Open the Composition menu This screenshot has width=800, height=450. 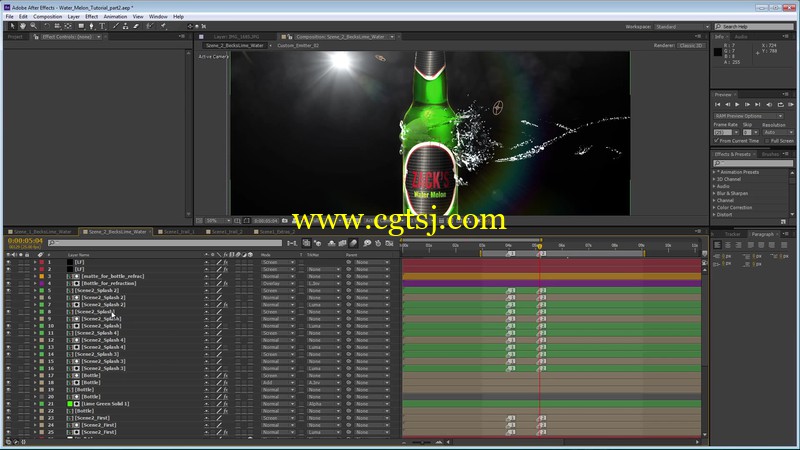(47, 17)
